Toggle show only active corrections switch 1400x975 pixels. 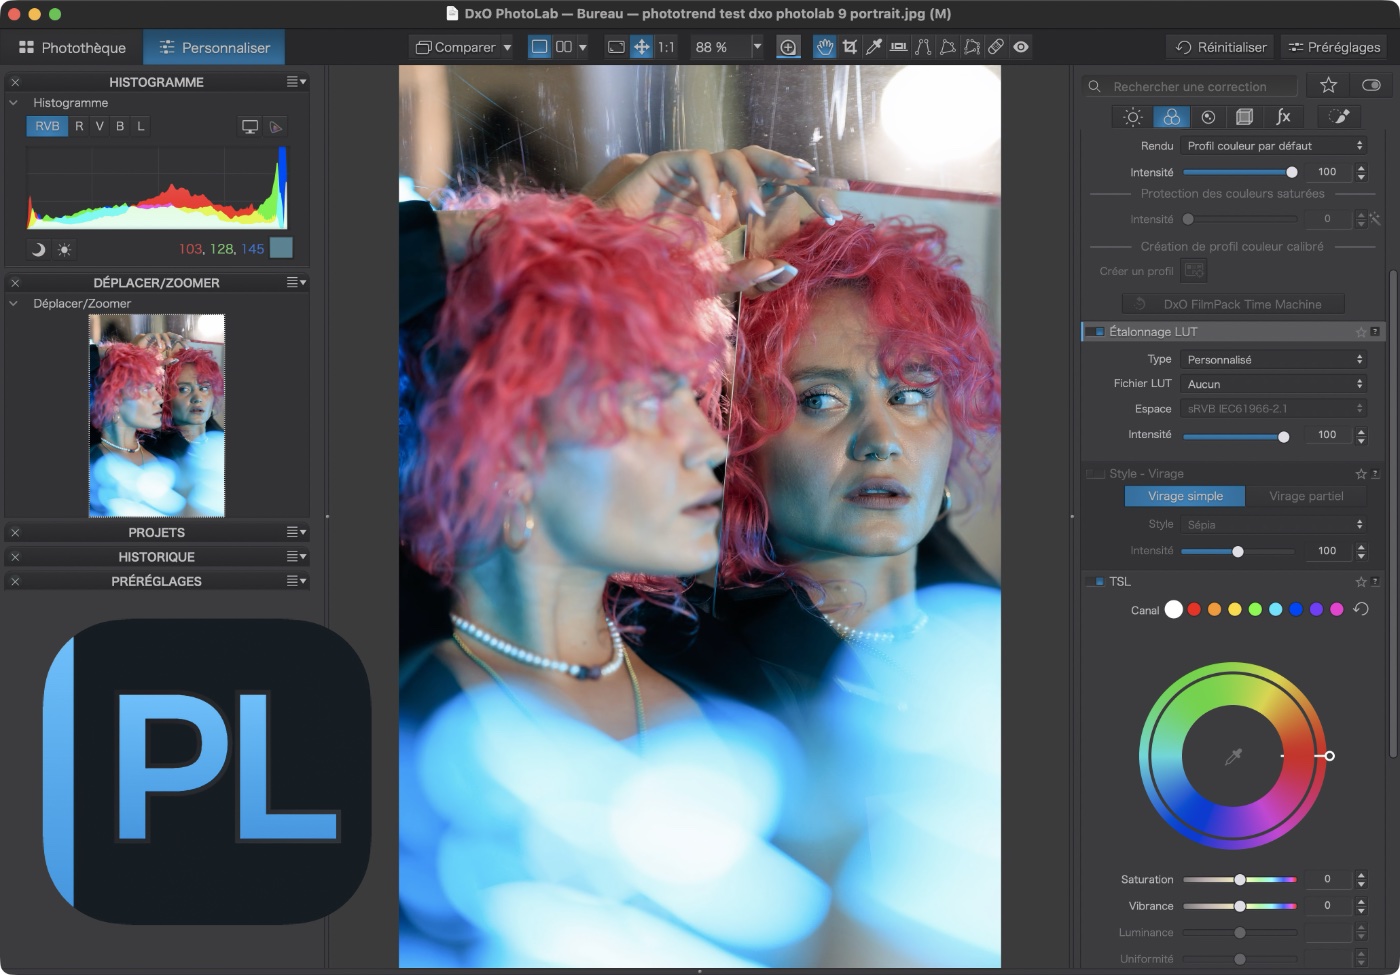1371,85
